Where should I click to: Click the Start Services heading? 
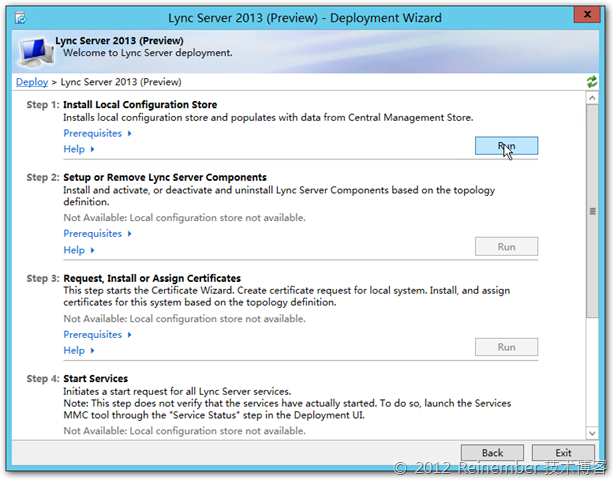96,379
